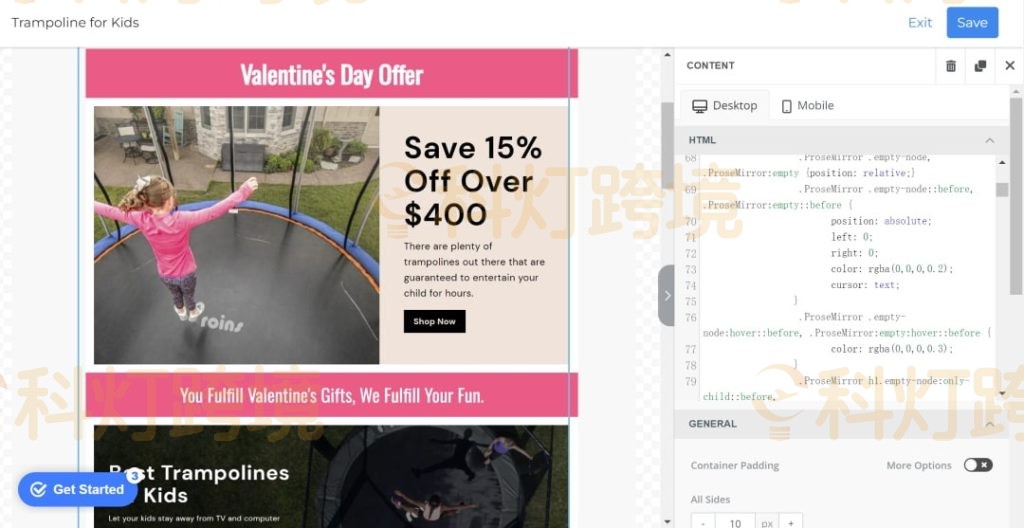The width and height of the screenshot is (1024, 528).
Task: Duplicate the content block
Action: tap(980, 65)
